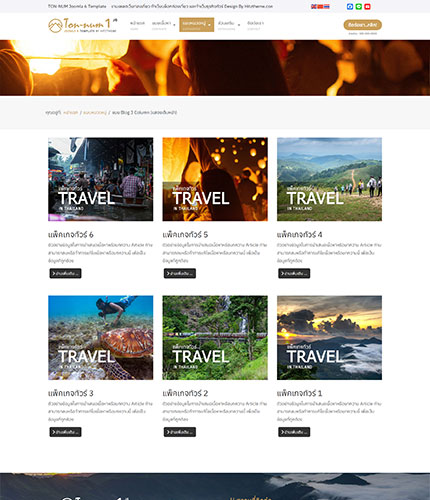Open the แพ็คเกจทัวร์ 5 title link
This screenshot has width=430, height=500.
coord(185,235)
